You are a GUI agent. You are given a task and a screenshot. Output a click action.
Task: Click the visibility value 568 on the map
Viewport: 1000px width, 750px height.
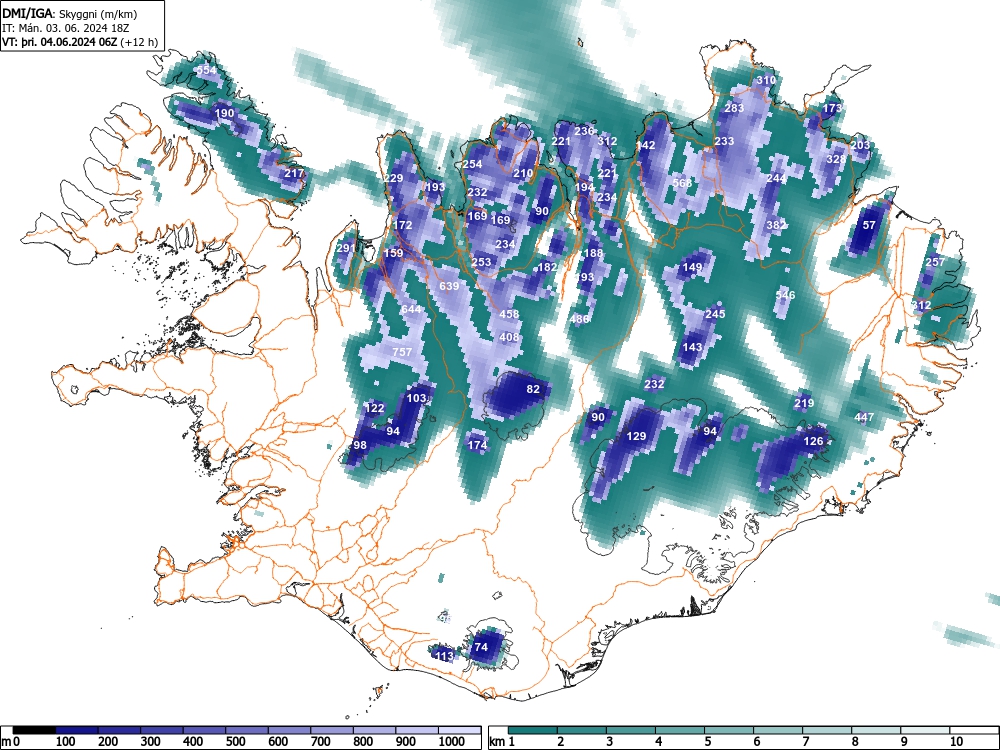[x=682, y=183]
